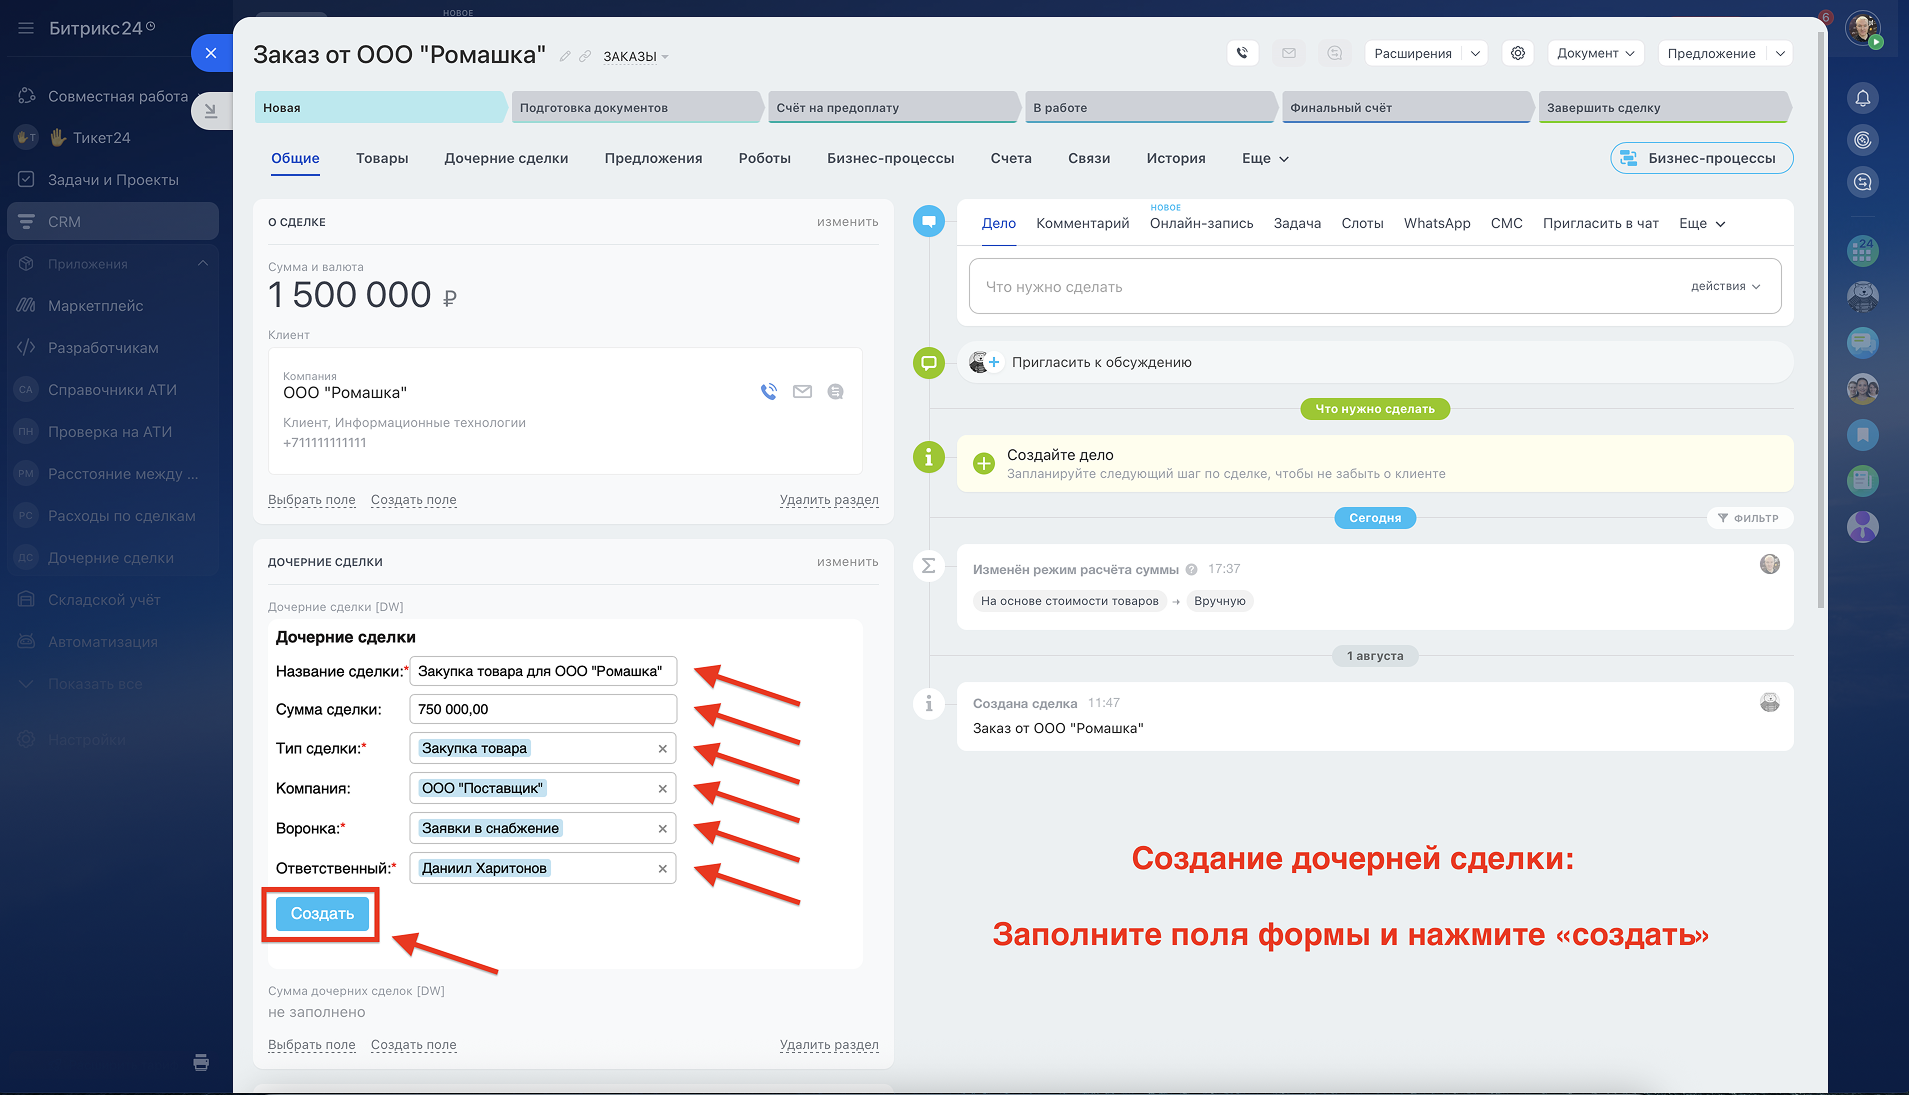Click the "Сумма сделки" input field
This screenshot has width=1909, height=1095.
(x=542, y=709)
